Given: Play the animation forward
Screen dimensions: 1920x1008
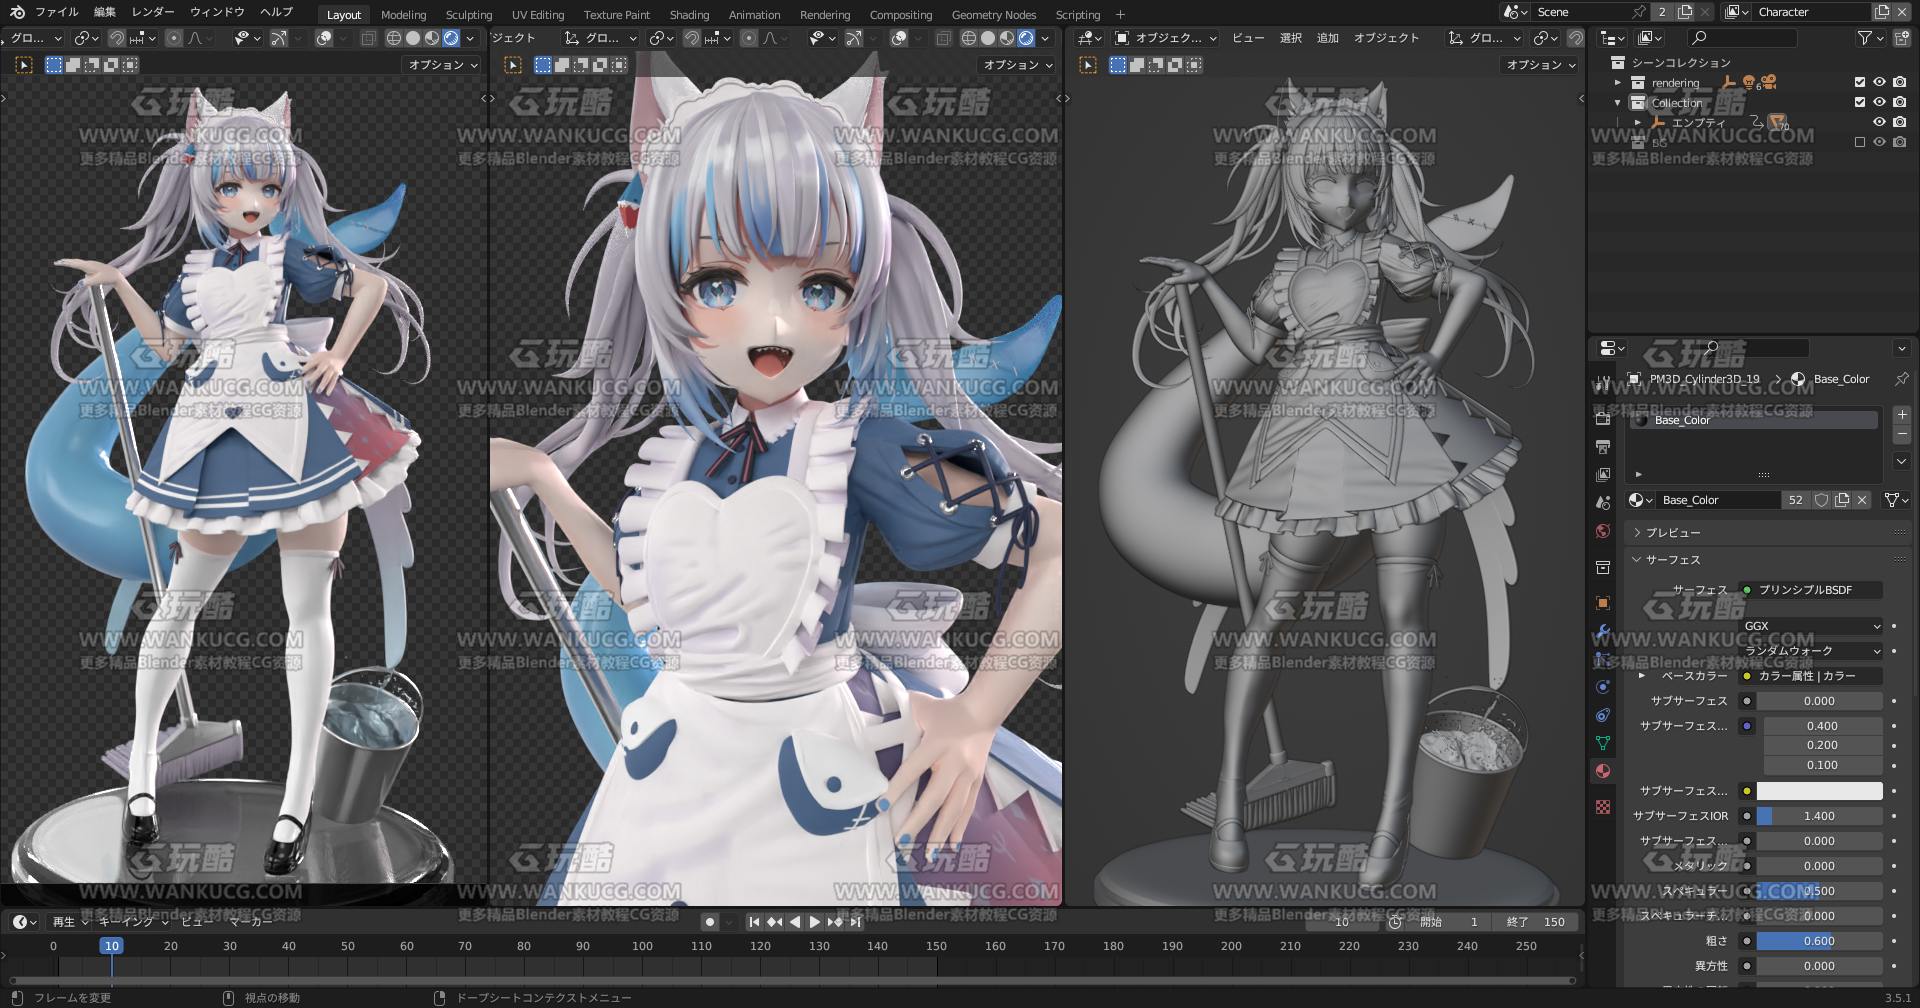Looking at the screenshot, I should pos(814,922).
